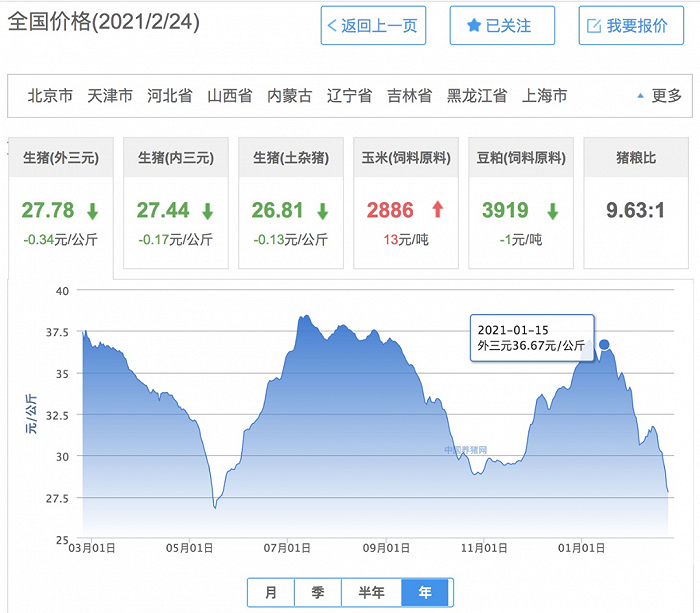The image size is (700, 613).
Task: Select 河北省 region
Action: [x=170, y=96]
